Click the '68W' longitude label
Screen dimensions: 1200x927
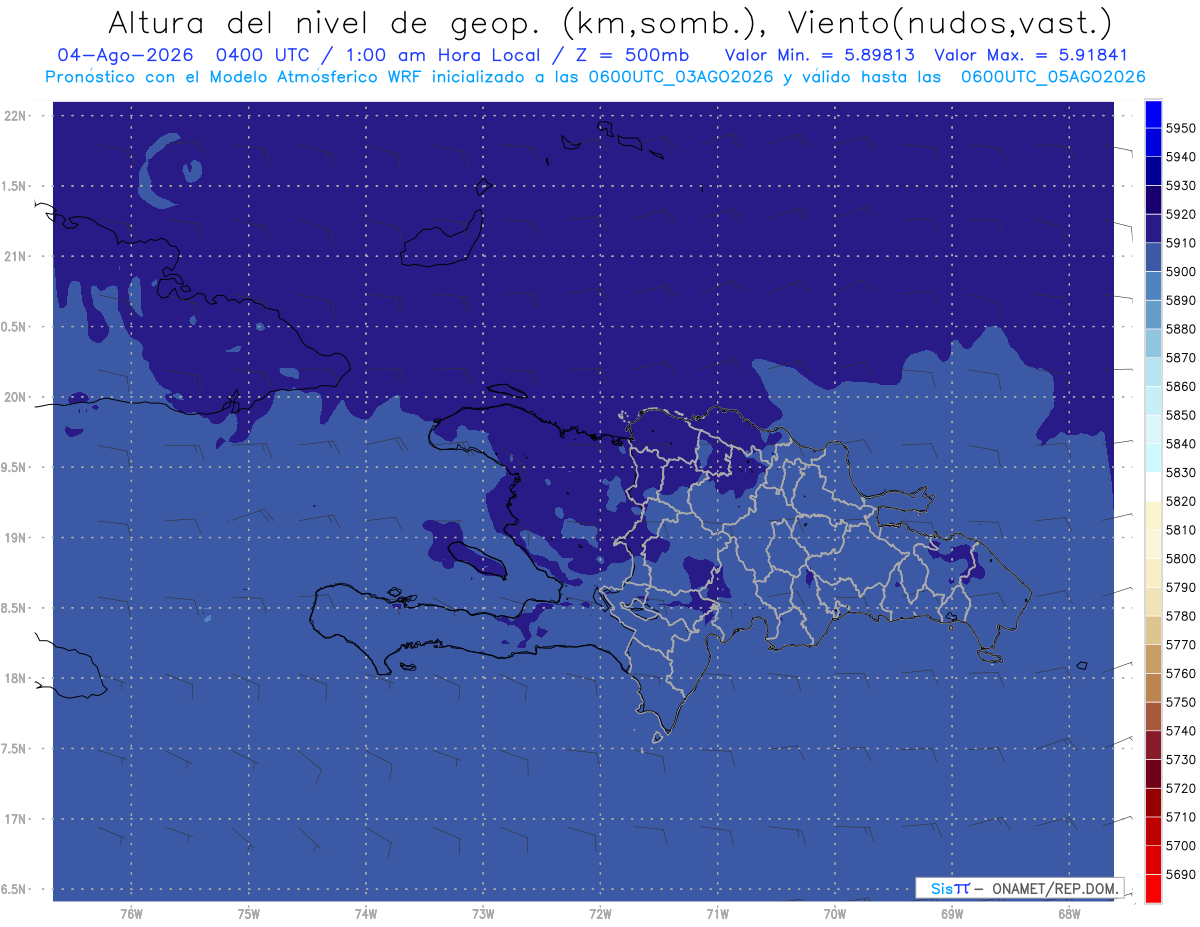(1069, 913)
